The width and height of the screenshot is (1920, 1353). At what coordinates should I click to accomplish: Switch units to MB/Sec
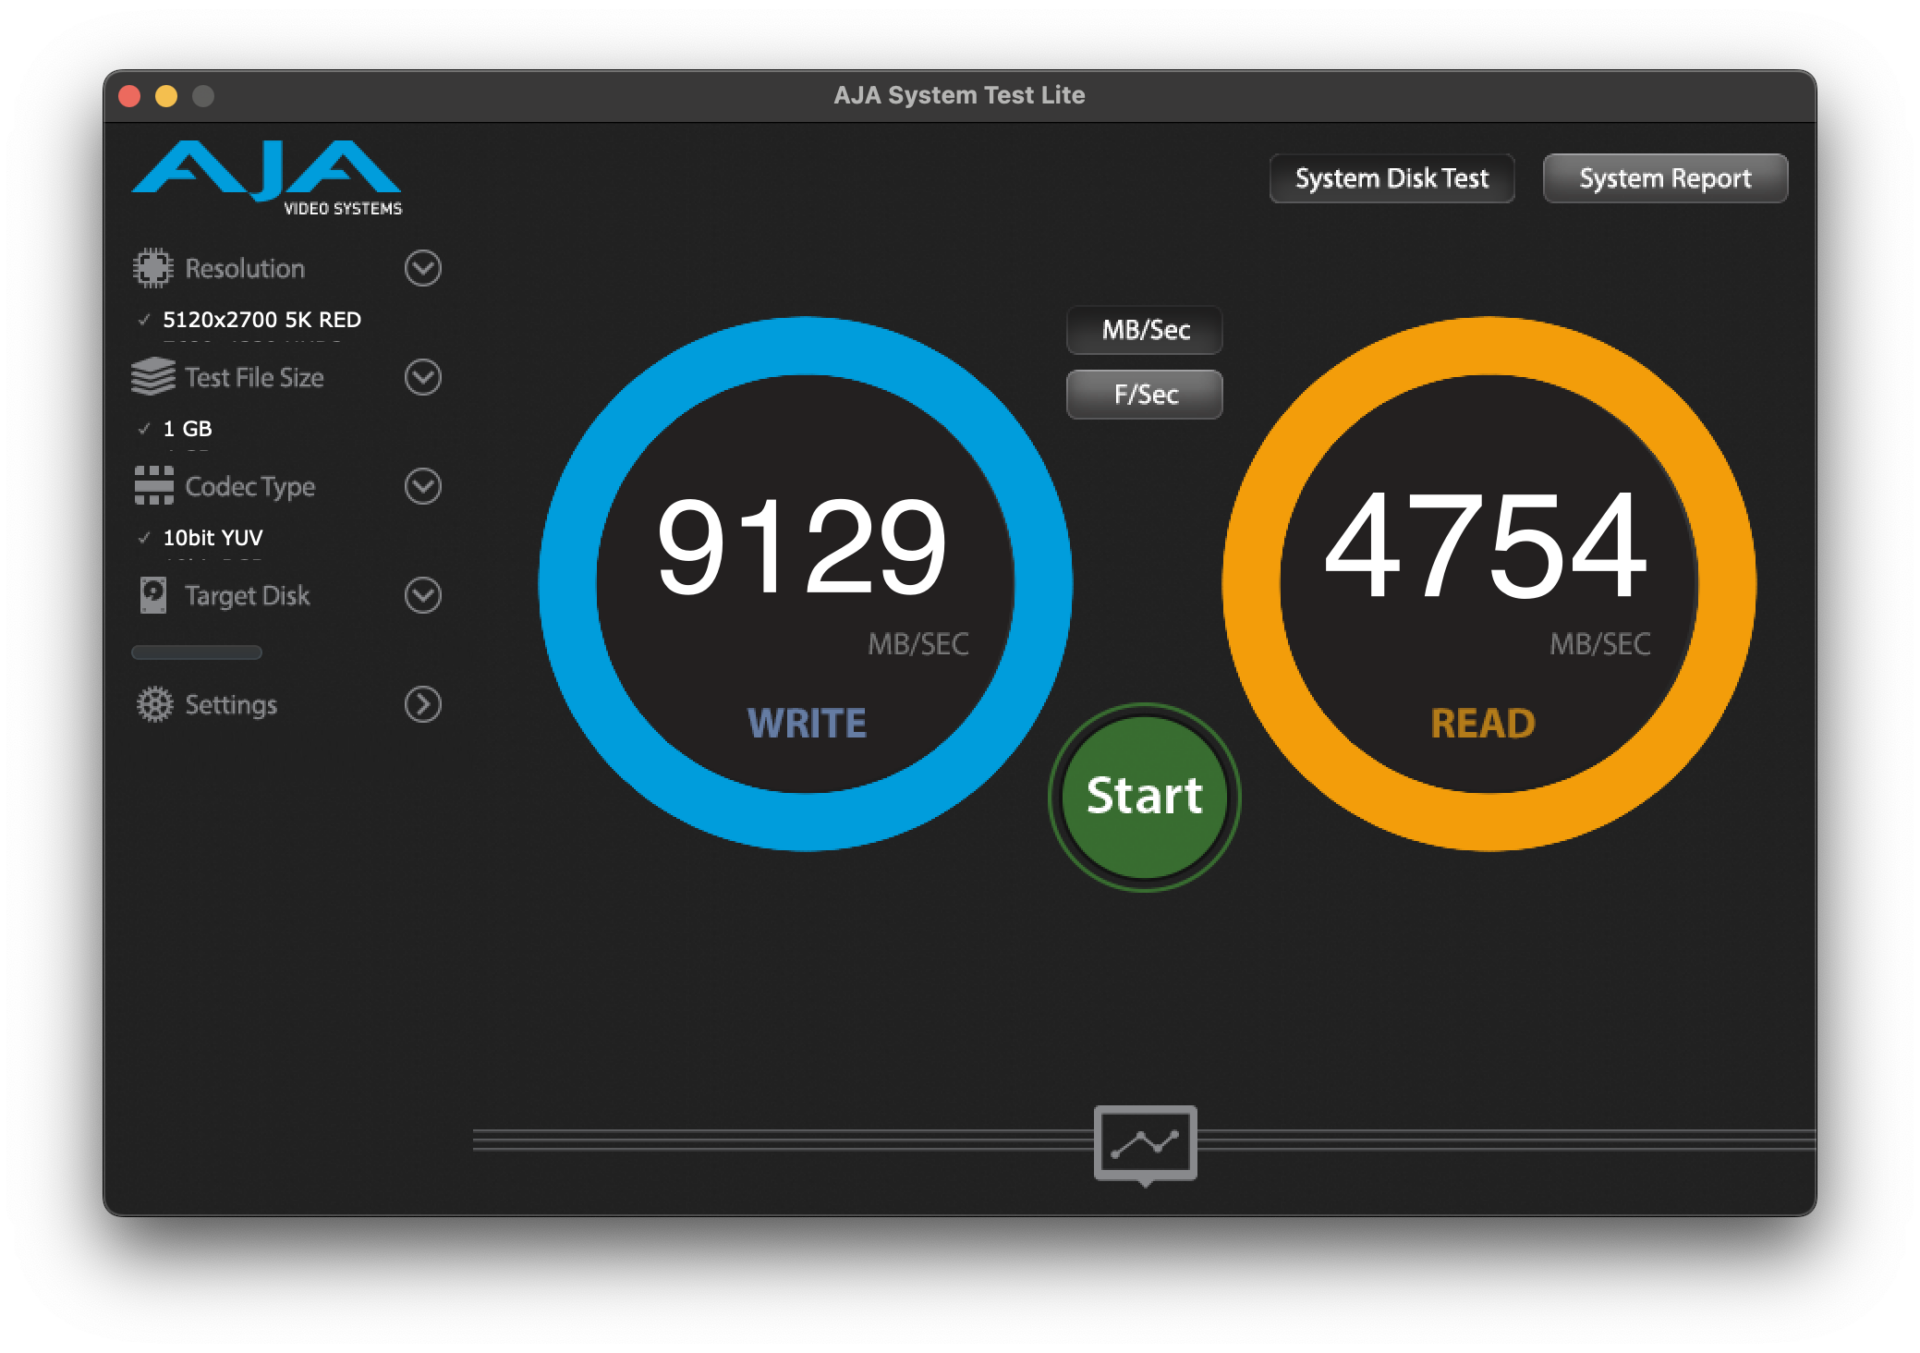coord(1145,330)
